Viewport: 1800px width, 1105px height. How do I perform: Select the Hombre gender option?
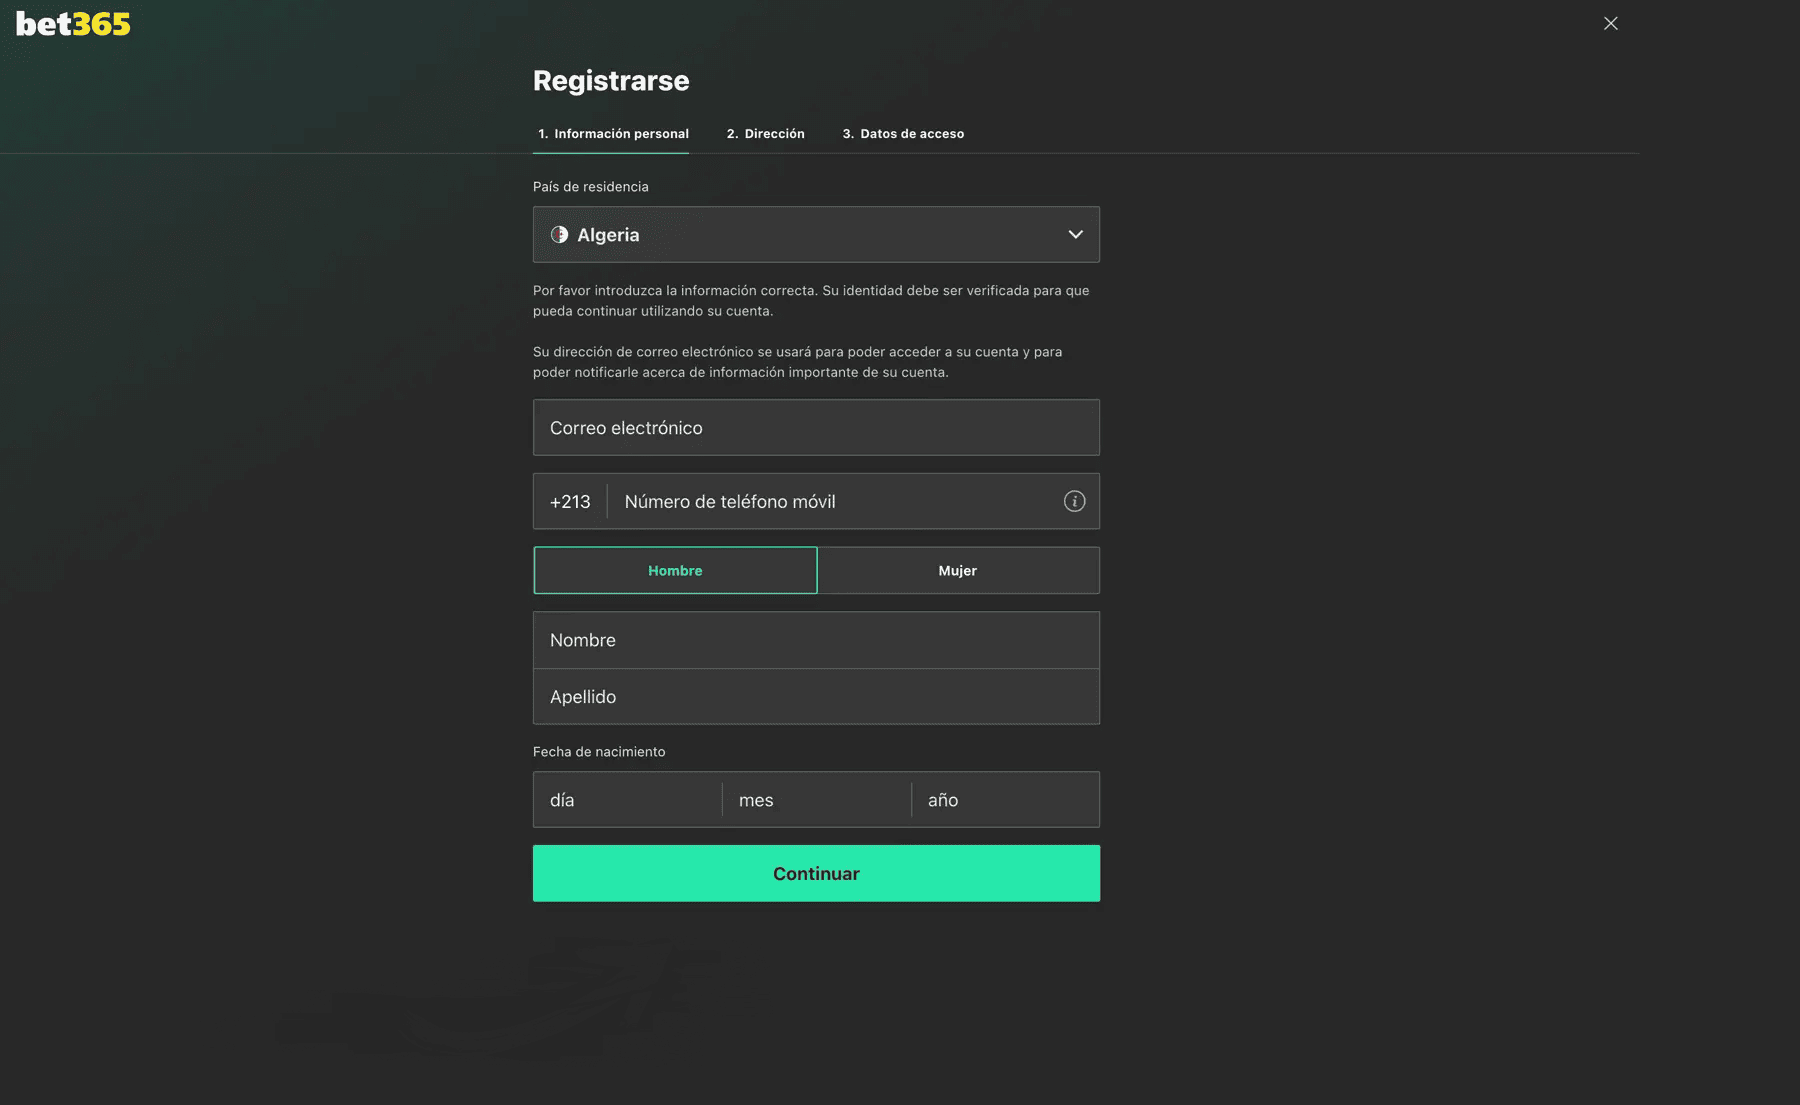[x=675, y=570]
